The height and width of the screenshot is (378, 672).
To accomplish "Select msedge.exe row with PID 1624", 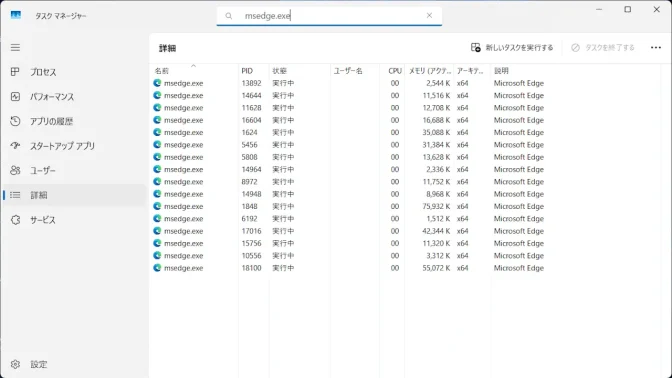I will (x=405, y=132).
